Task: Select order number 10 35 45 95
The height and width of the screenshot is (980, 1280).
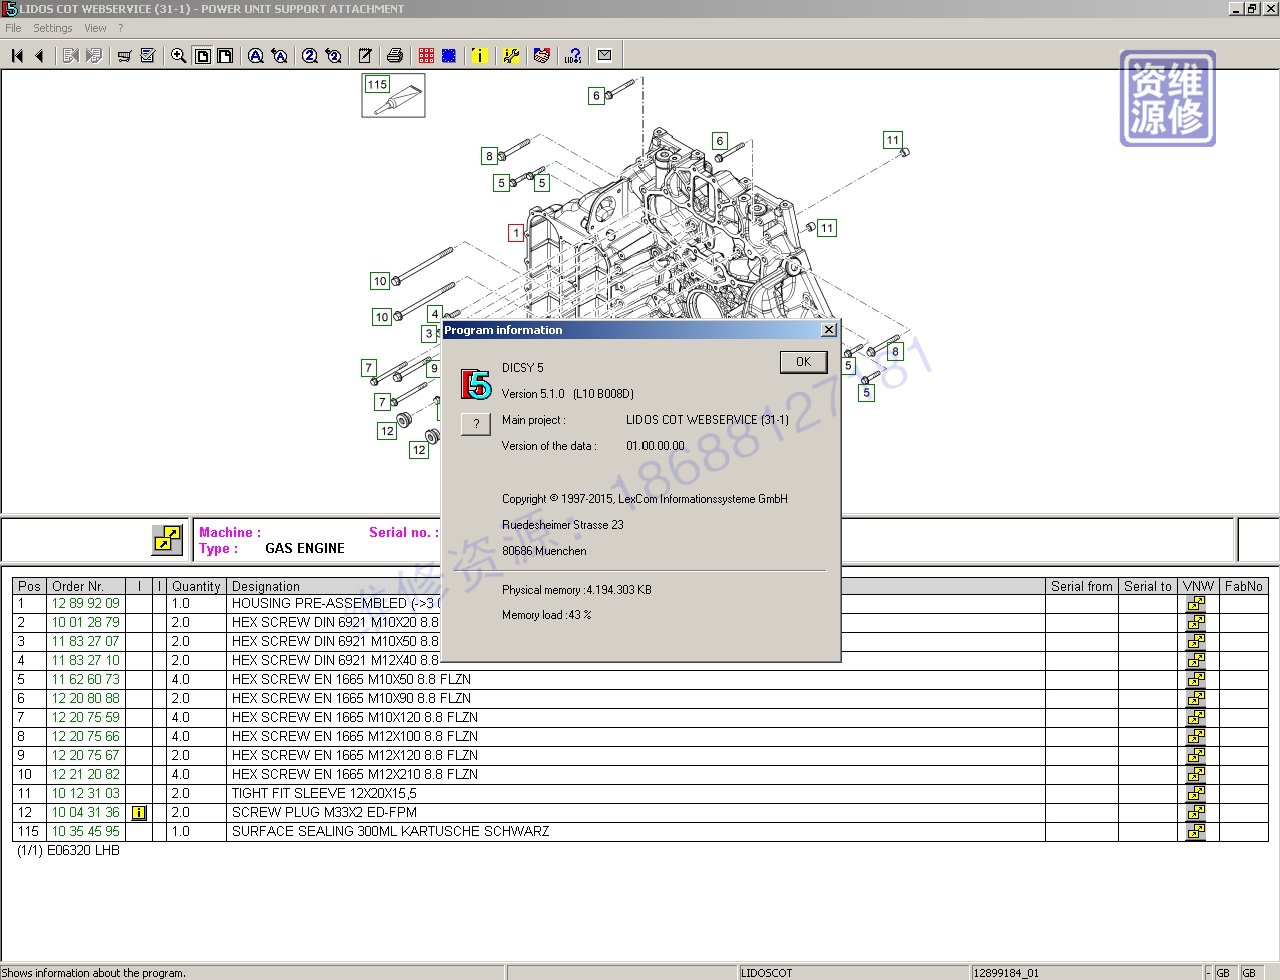Action: coord(86,832)
